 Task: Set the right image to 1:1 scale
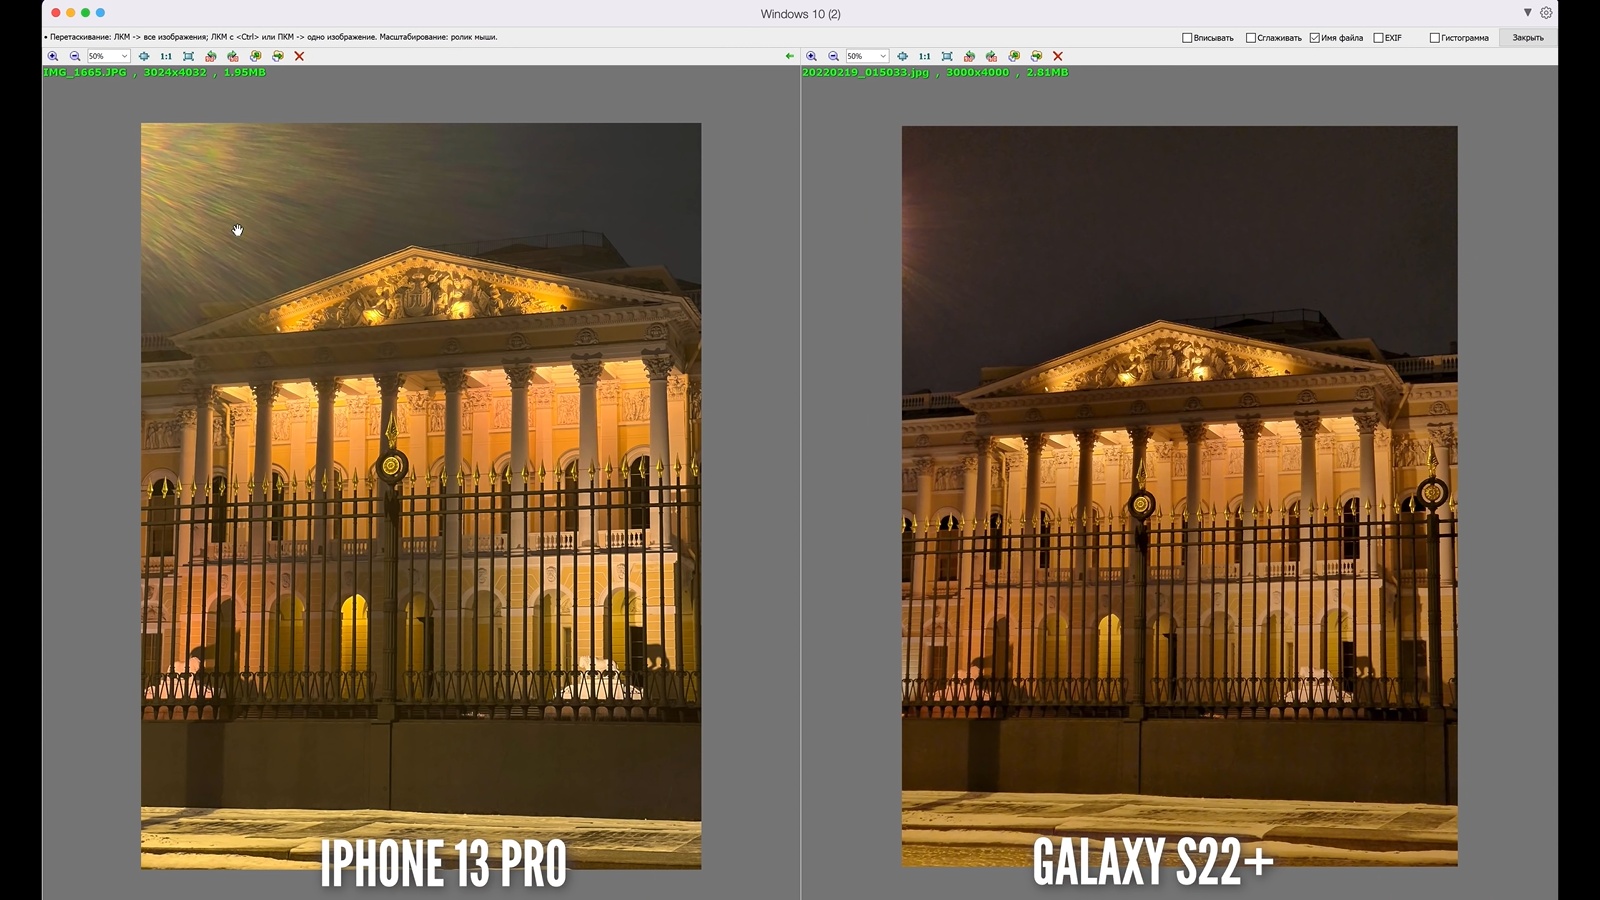(x=925, y=56)
